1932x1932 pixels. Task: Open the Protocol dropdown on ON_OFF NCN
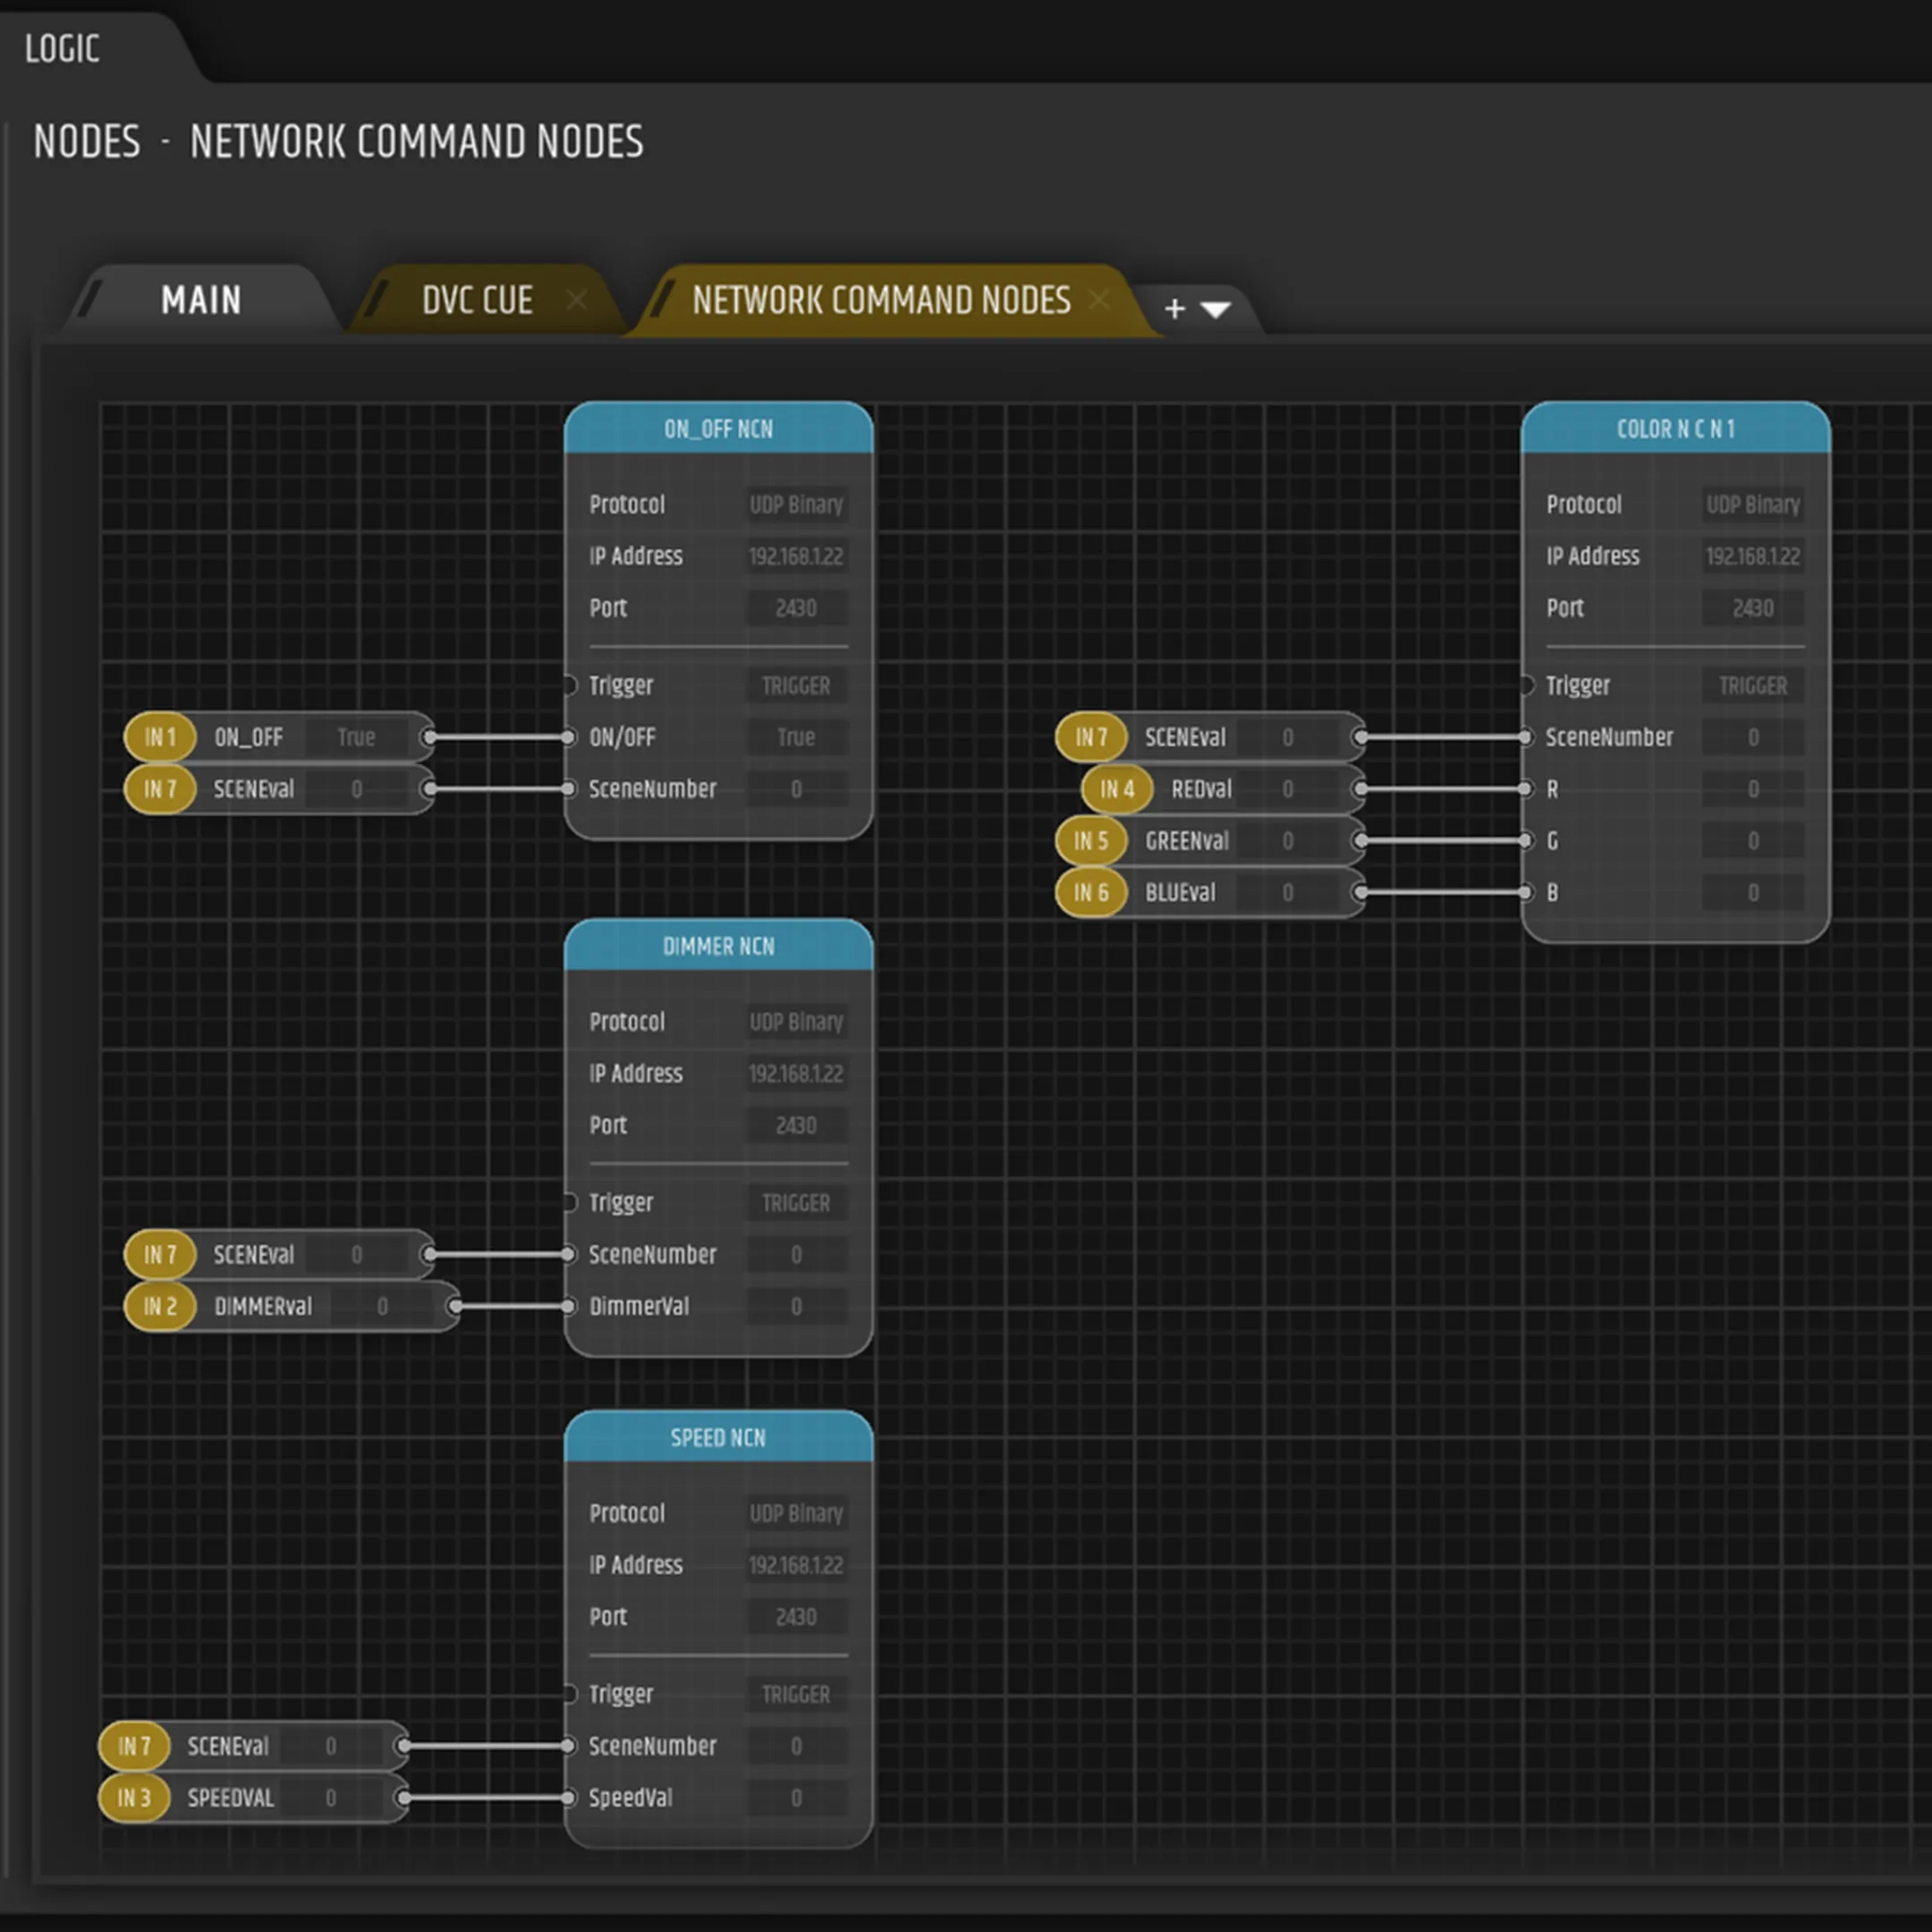[x=797, y=505]
